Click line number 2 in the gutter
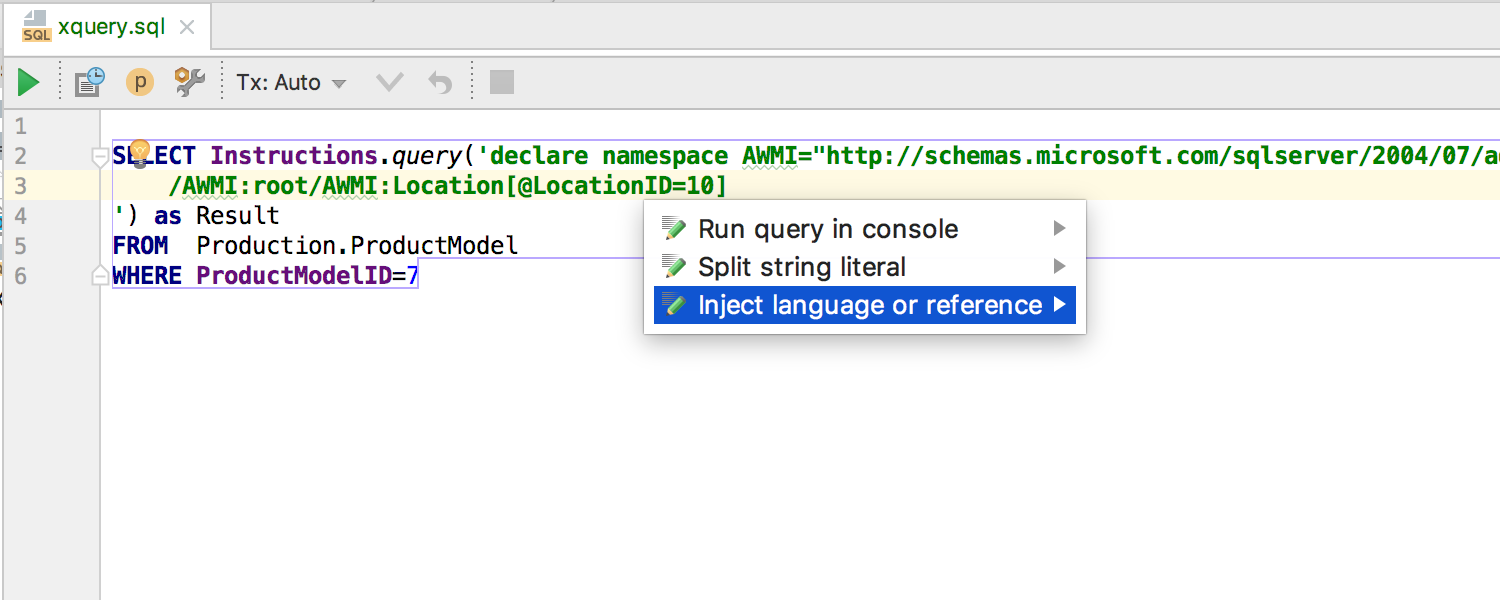The height and width of the screenshot is (600, 1500). point(21,156)
